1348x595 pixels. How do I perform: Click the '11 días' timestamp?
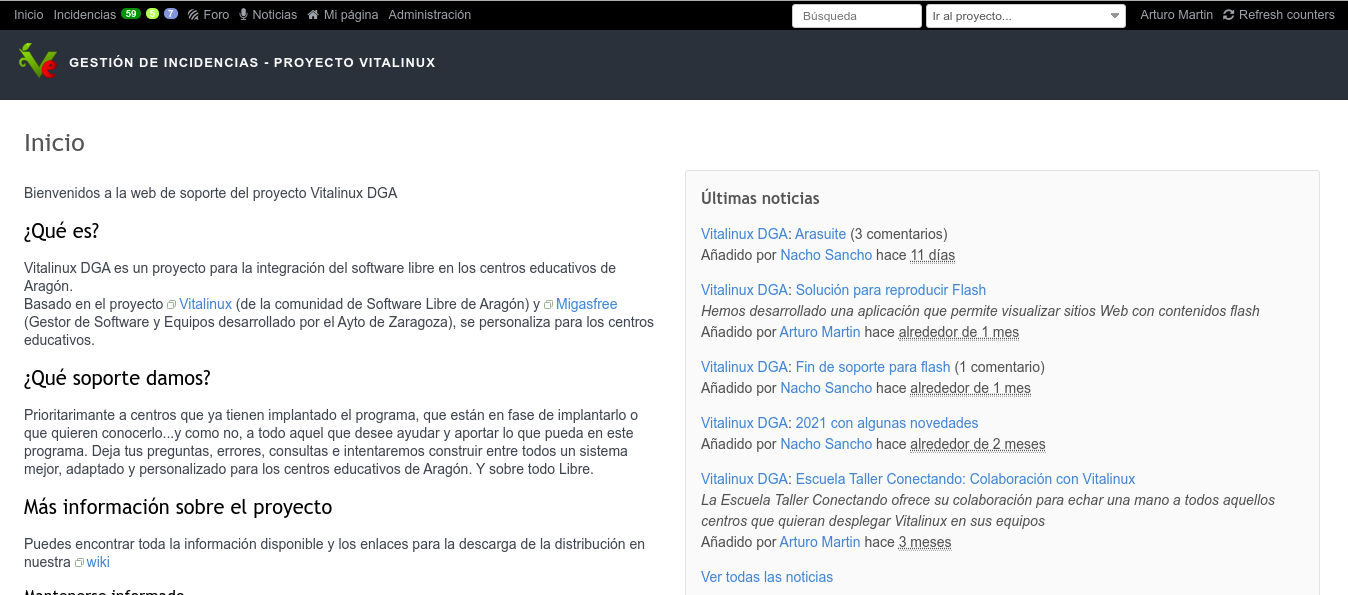(933, 255)
